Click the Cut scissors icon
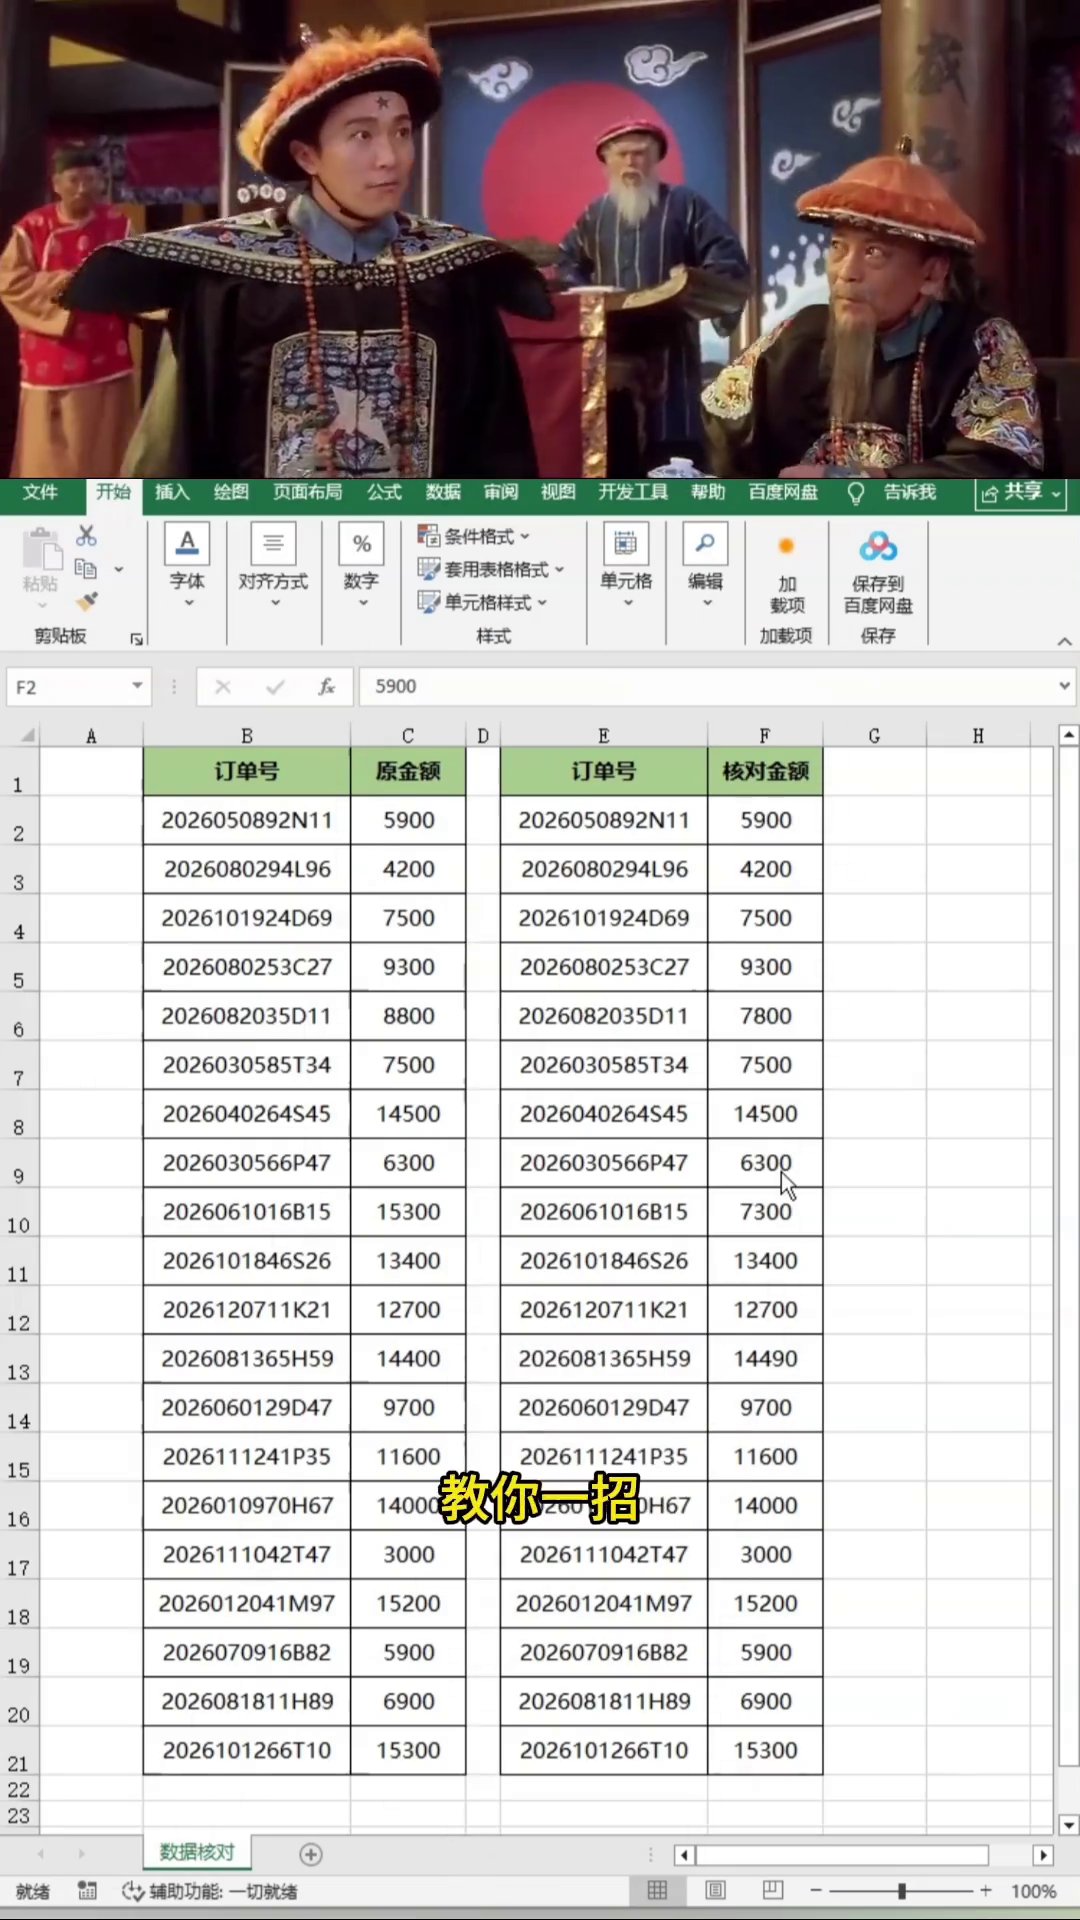Screen dimensions: 1080x1920 87,536
